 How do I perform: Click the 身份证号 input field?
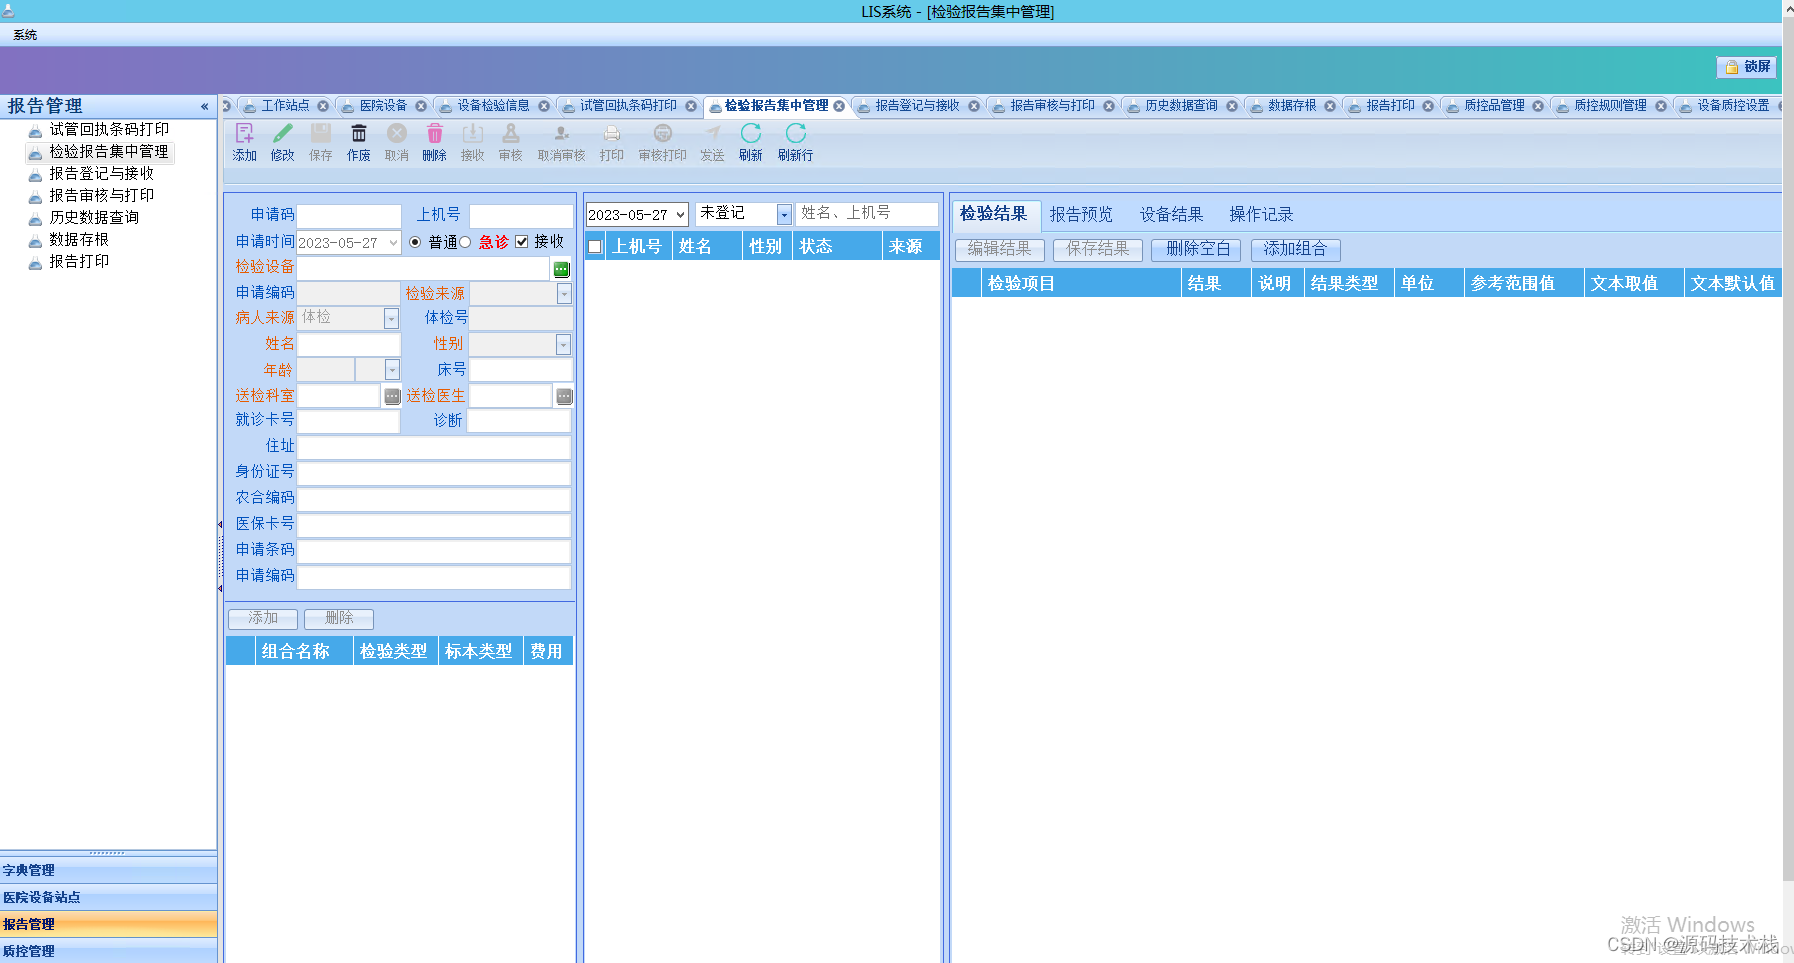pyautogui.click(x=434, y=473)
